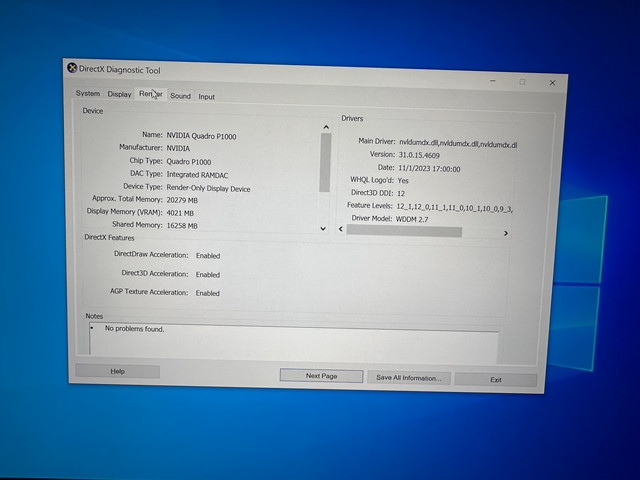This screenshot has height=480, width=640.
Task: Click the Next Page button
Action: click(321, 376)
